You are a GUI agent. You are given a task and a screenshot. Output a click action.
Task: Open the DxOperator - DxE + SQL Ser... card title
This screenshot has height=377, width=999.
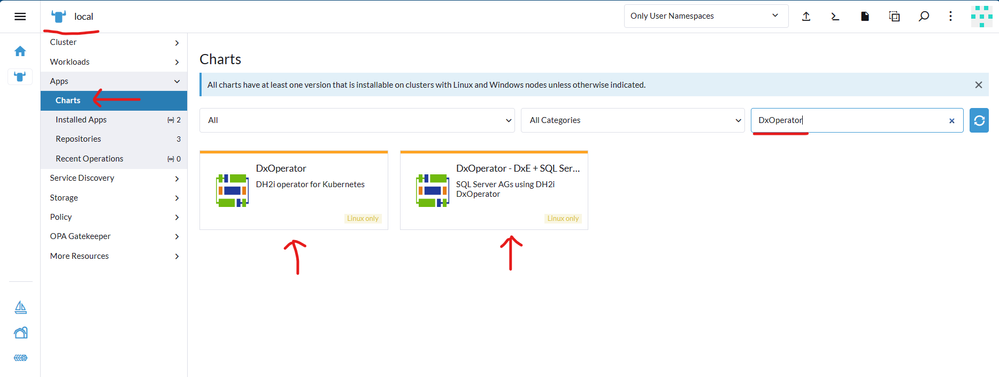518,169
